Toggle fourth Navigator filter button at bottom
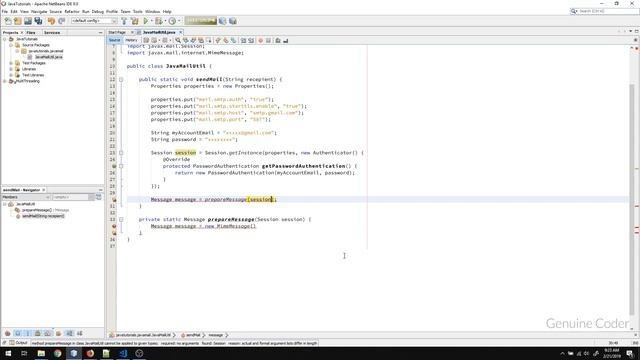The height and width of the screenshot is (360, 640). [38, 333]
